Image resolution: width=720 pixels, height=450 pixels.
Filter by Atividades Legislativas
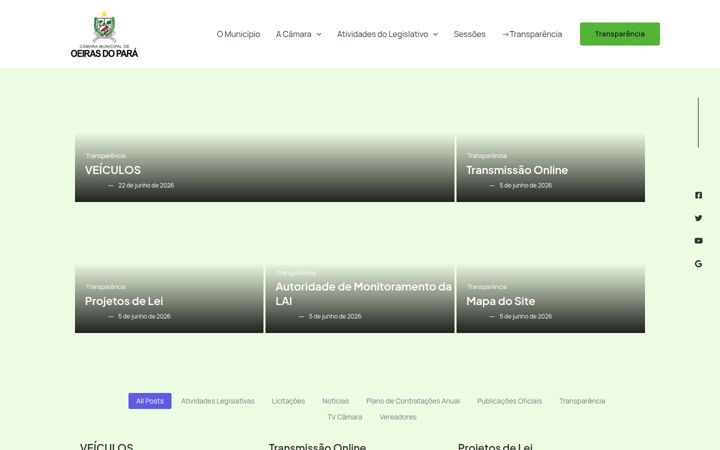click(x=218, y=401)
